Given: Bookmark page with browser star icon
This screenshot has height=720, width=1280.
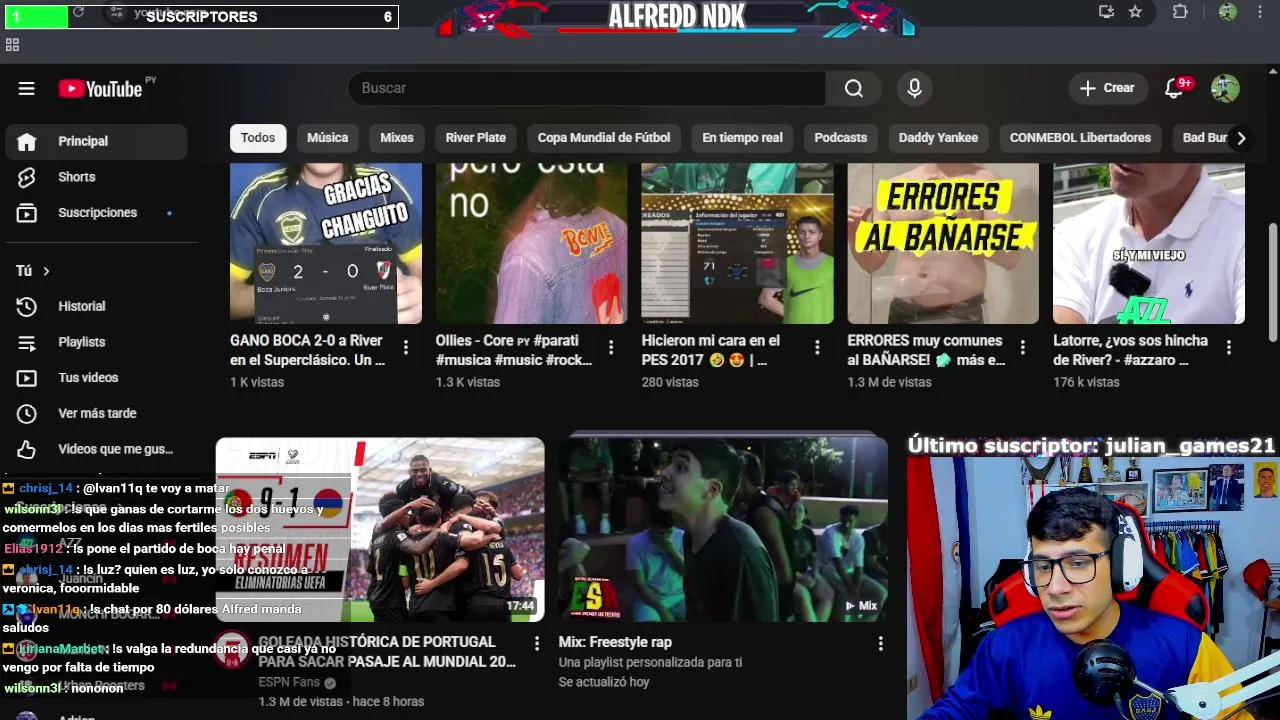Looking at the screenshot, I should [x=1135, y=12].
